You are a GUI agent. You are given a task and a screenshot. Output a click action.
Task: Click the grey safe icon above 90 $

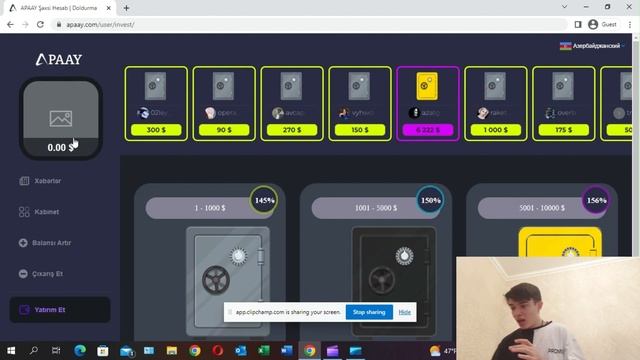(223, 86)
